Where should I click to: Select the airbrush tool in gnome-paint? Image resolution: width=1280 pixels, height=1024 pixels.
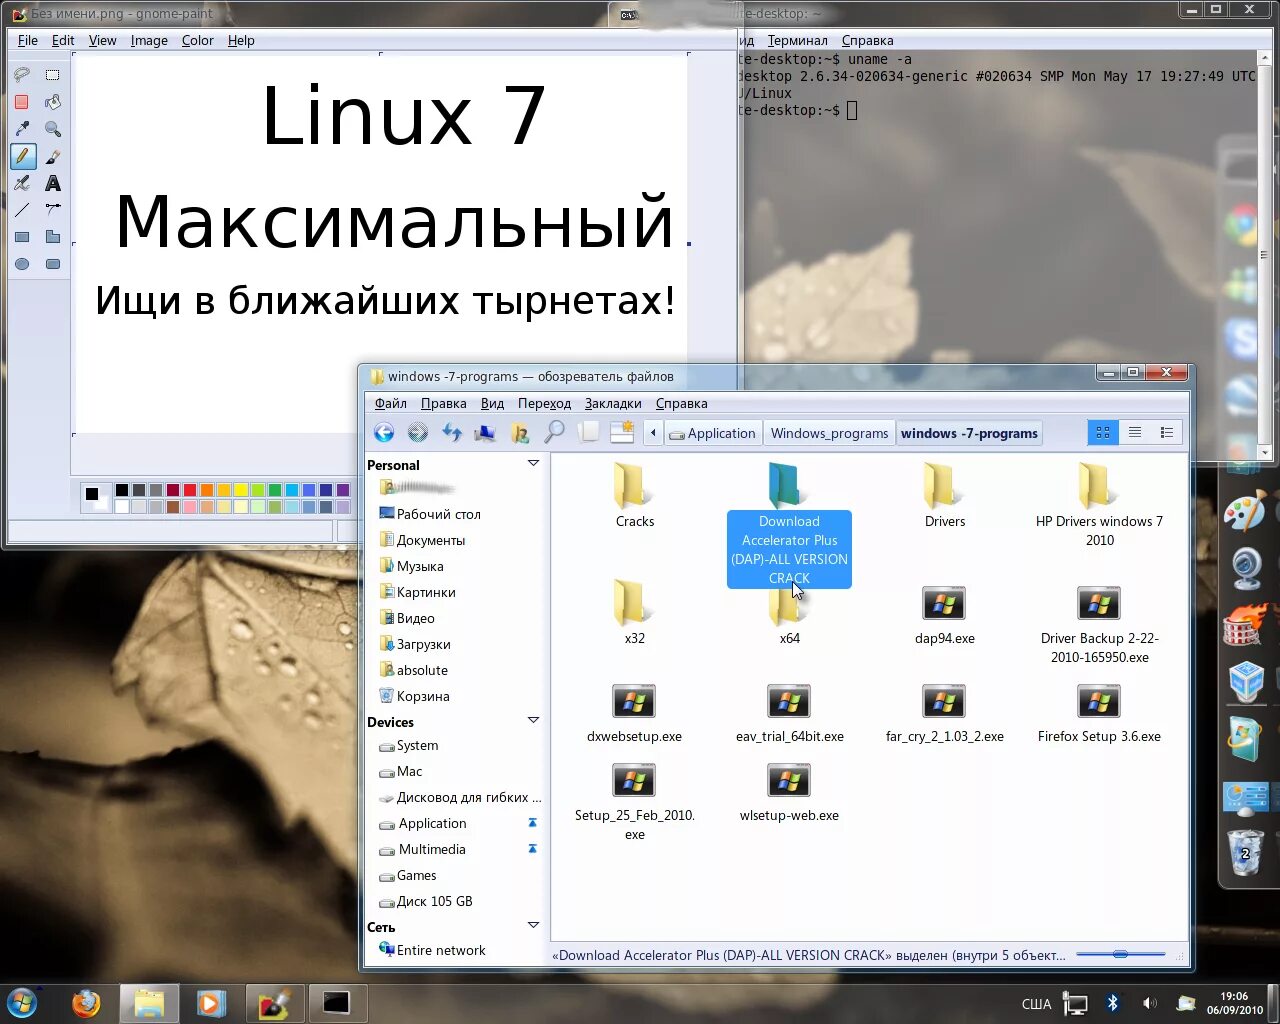tap(22, 183)
